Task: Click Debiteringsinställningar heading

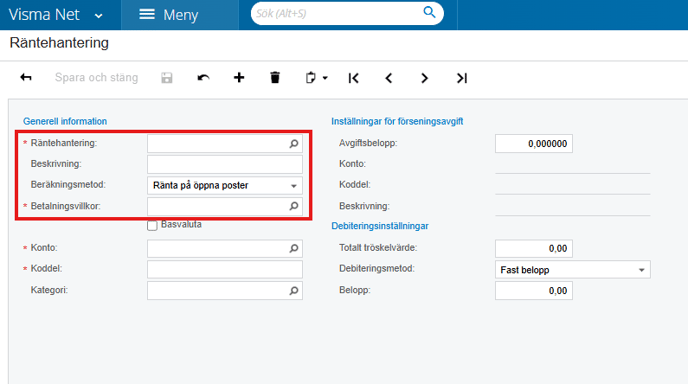Action: pyautogui.click(x=380, y=226)
